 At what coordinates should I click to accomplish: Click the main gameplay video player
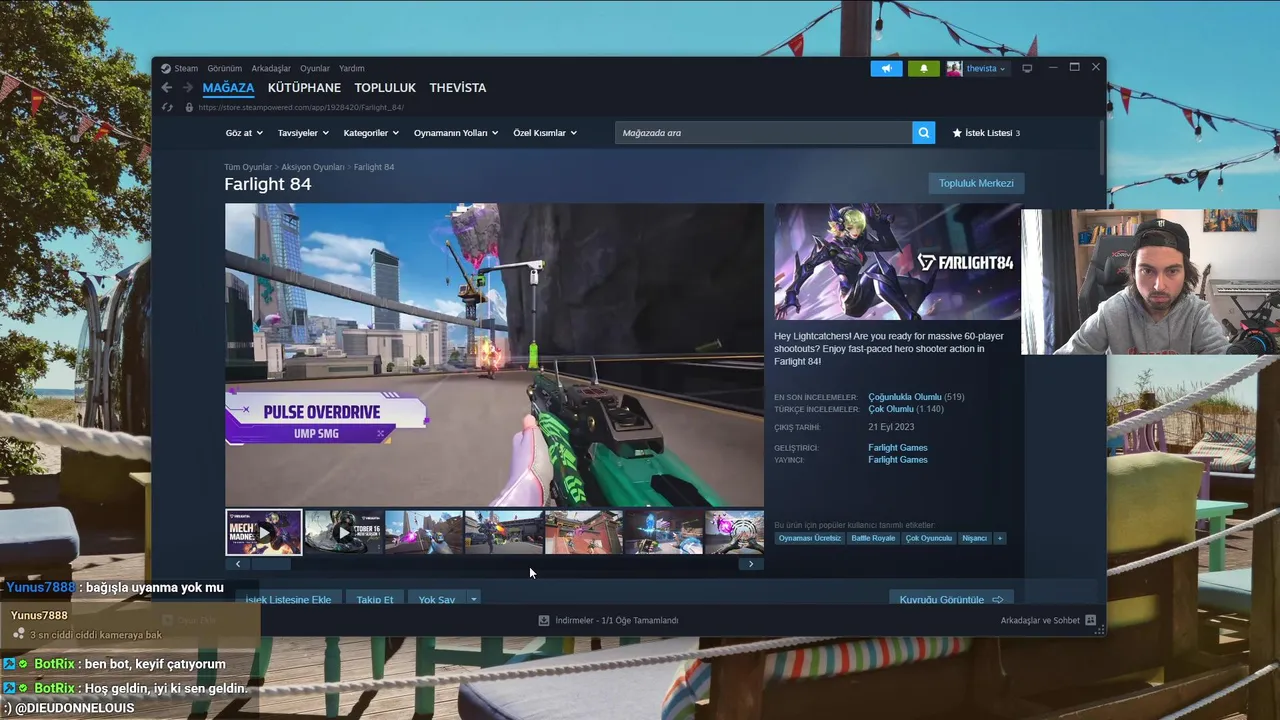coord(494,355)
